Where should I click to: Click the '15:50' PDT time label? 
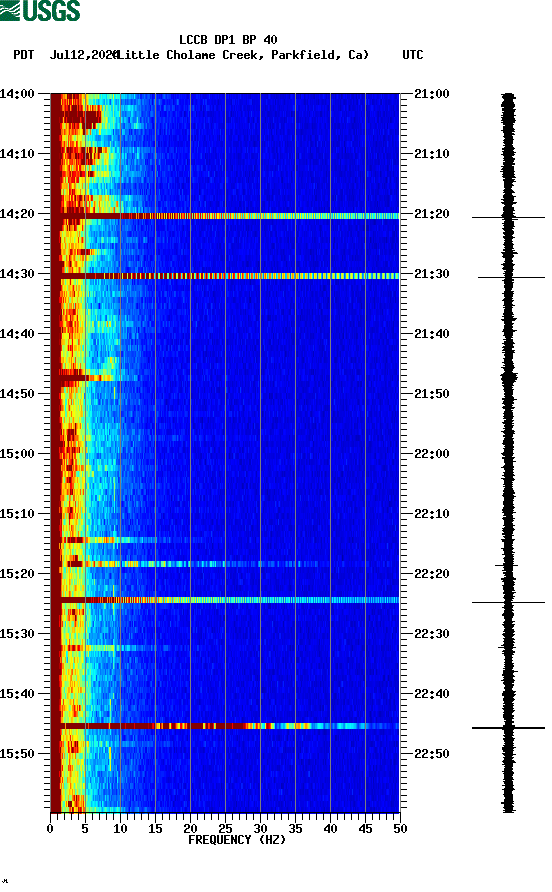(17, 754)
